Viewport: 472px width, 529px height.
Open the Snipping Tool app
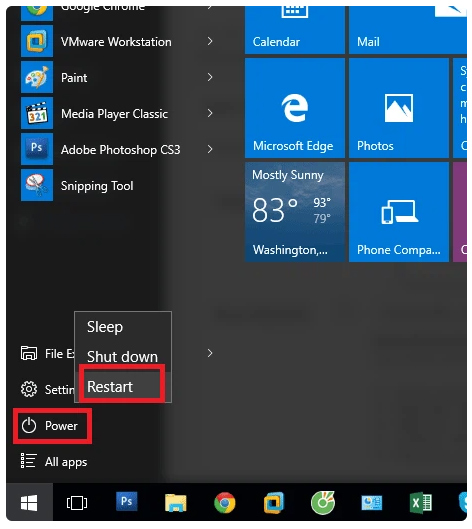pos(116,185)
